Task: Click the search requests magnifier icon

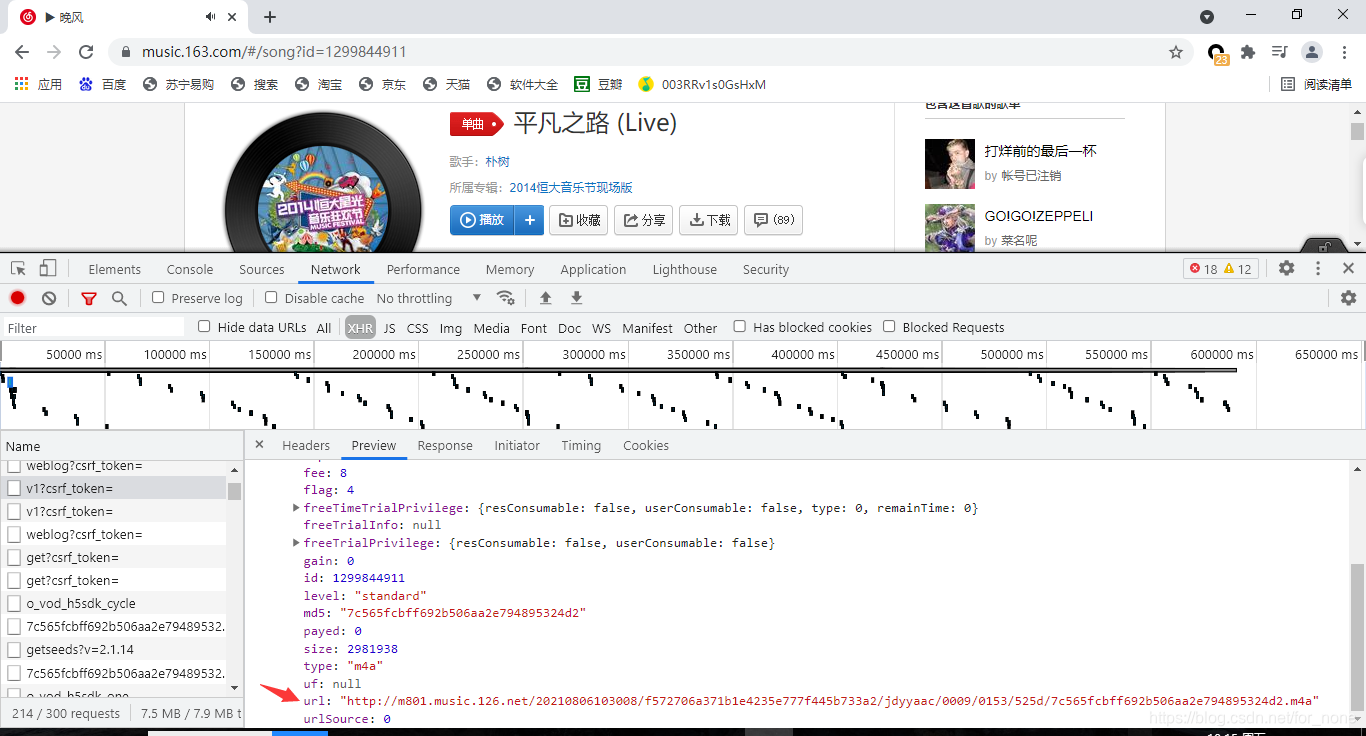Action: pos(119,298)
